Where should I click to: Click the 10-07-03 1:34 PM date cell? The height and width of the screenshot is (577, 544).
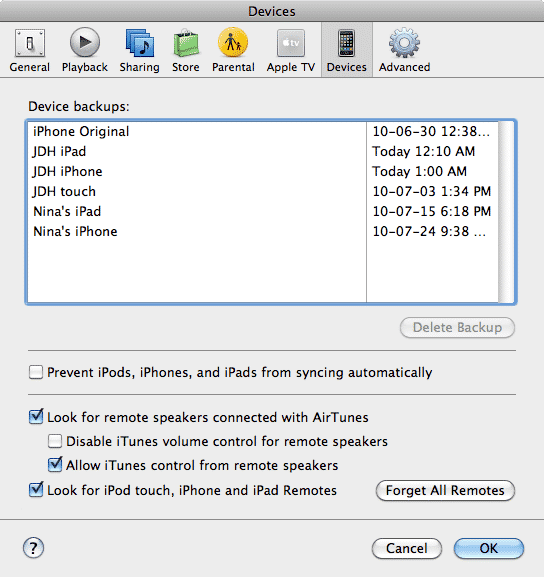click(x=432, y=191)
